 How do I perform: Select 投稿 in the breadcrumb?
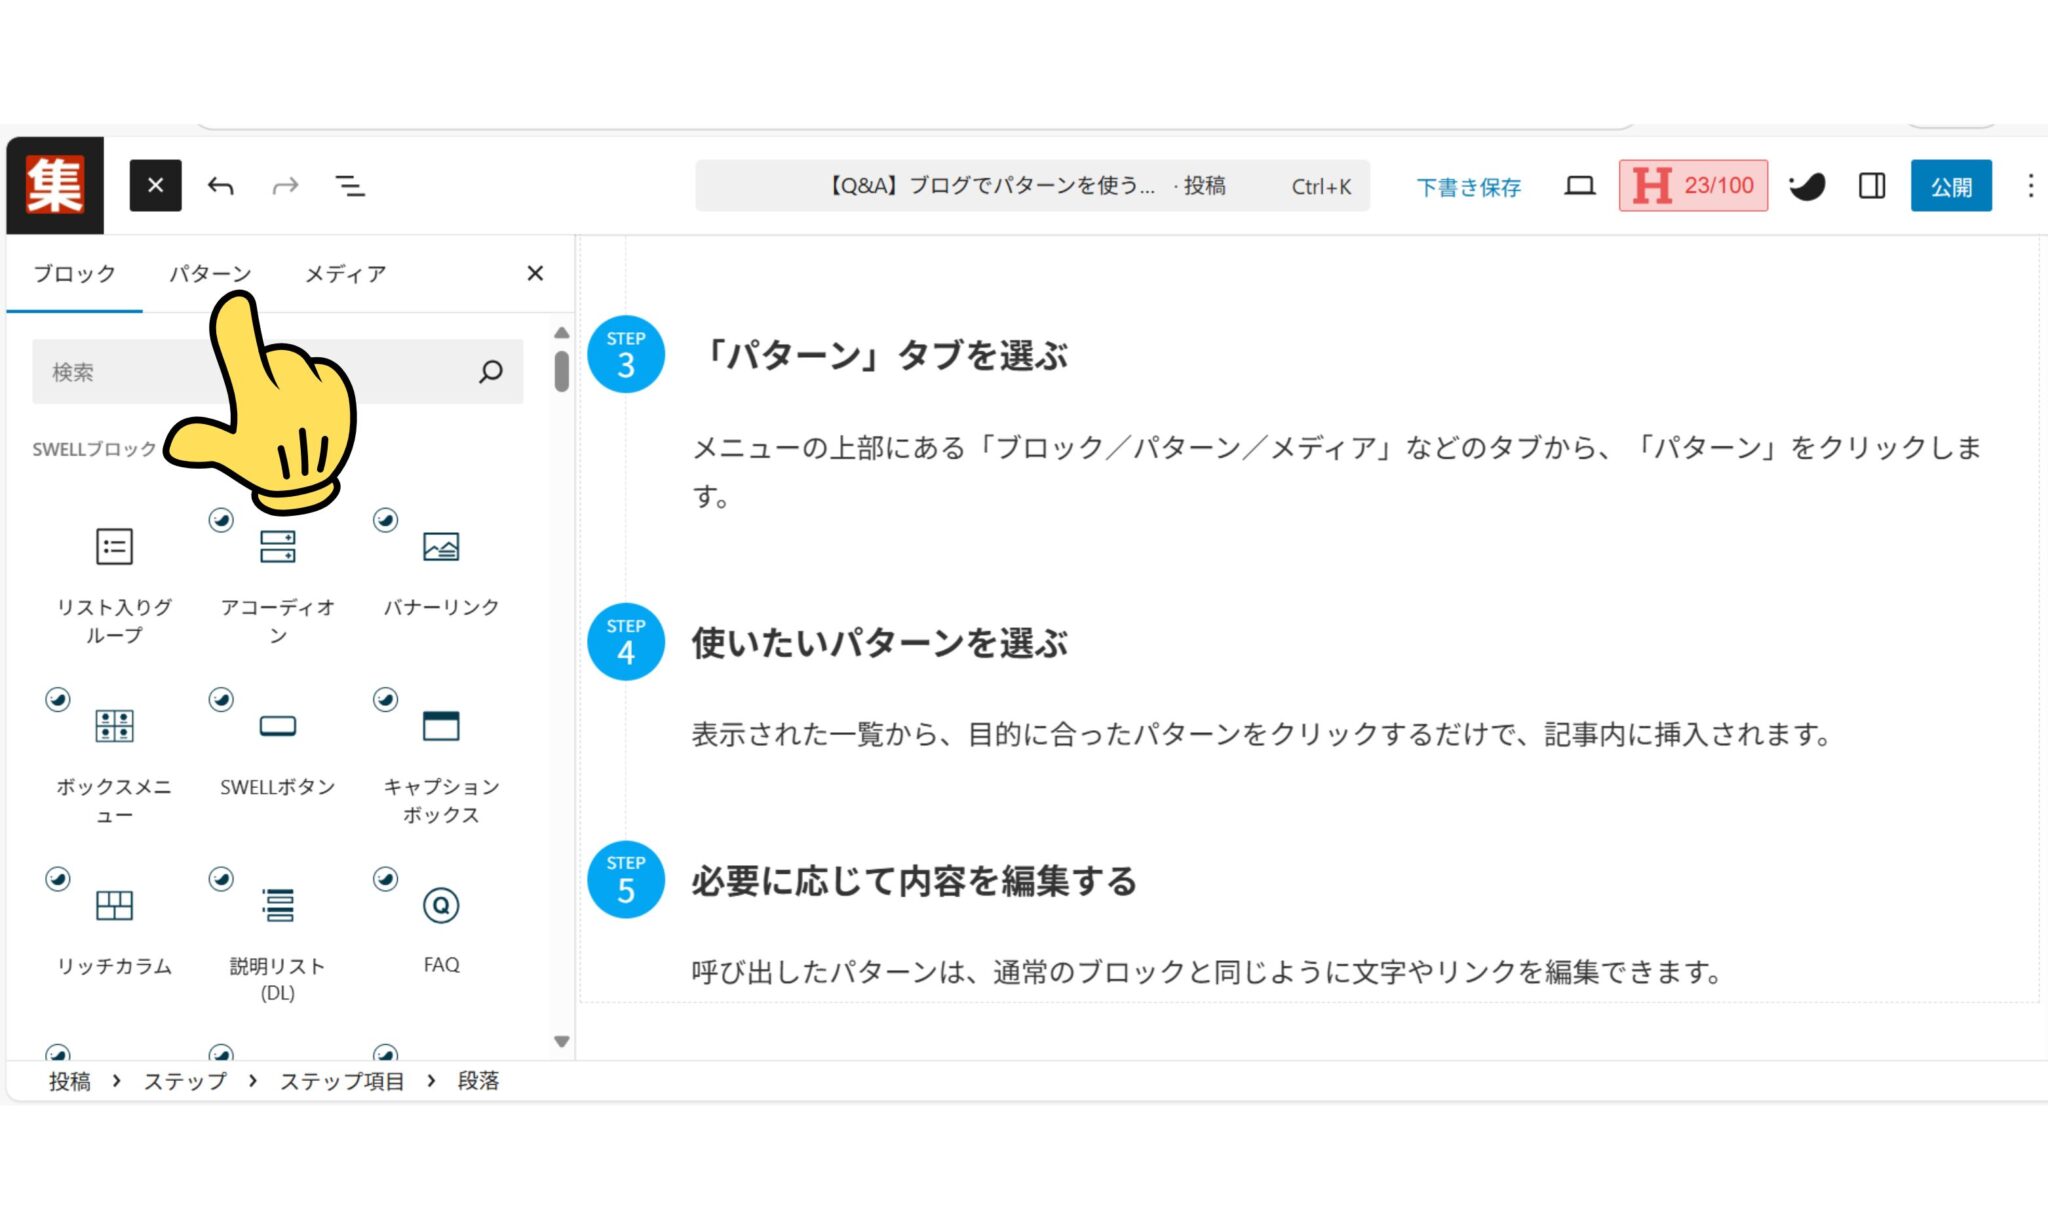(x=70, y=1081)
